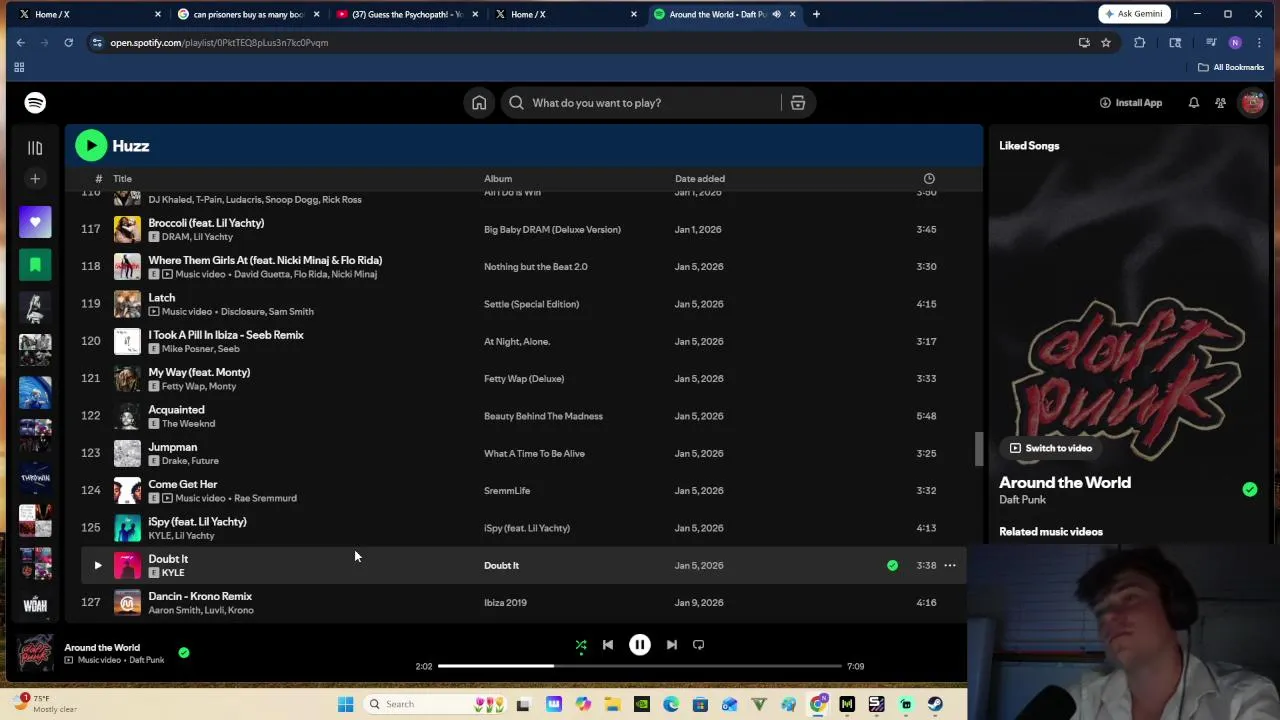The image size is (1280, 720).
Task: Open the Chrome three-dot menu
Action: click(x=1258, y=43)
